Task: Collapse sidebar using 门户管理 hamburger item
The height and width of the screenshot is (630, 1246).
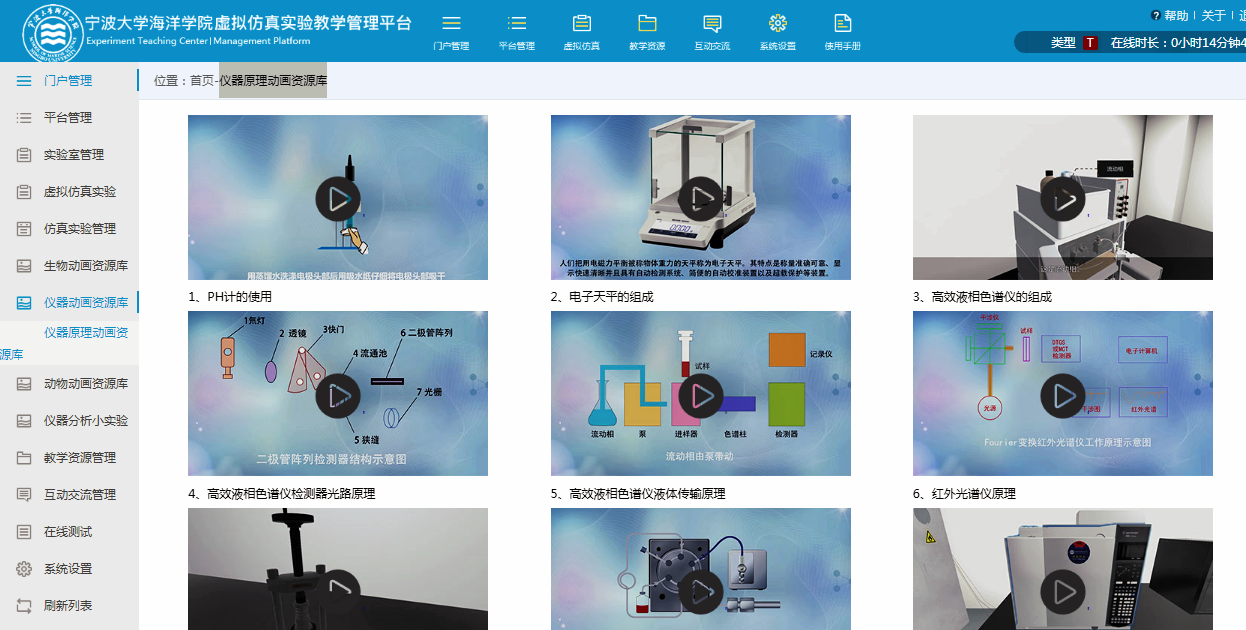Action: [x=24, y=81]
